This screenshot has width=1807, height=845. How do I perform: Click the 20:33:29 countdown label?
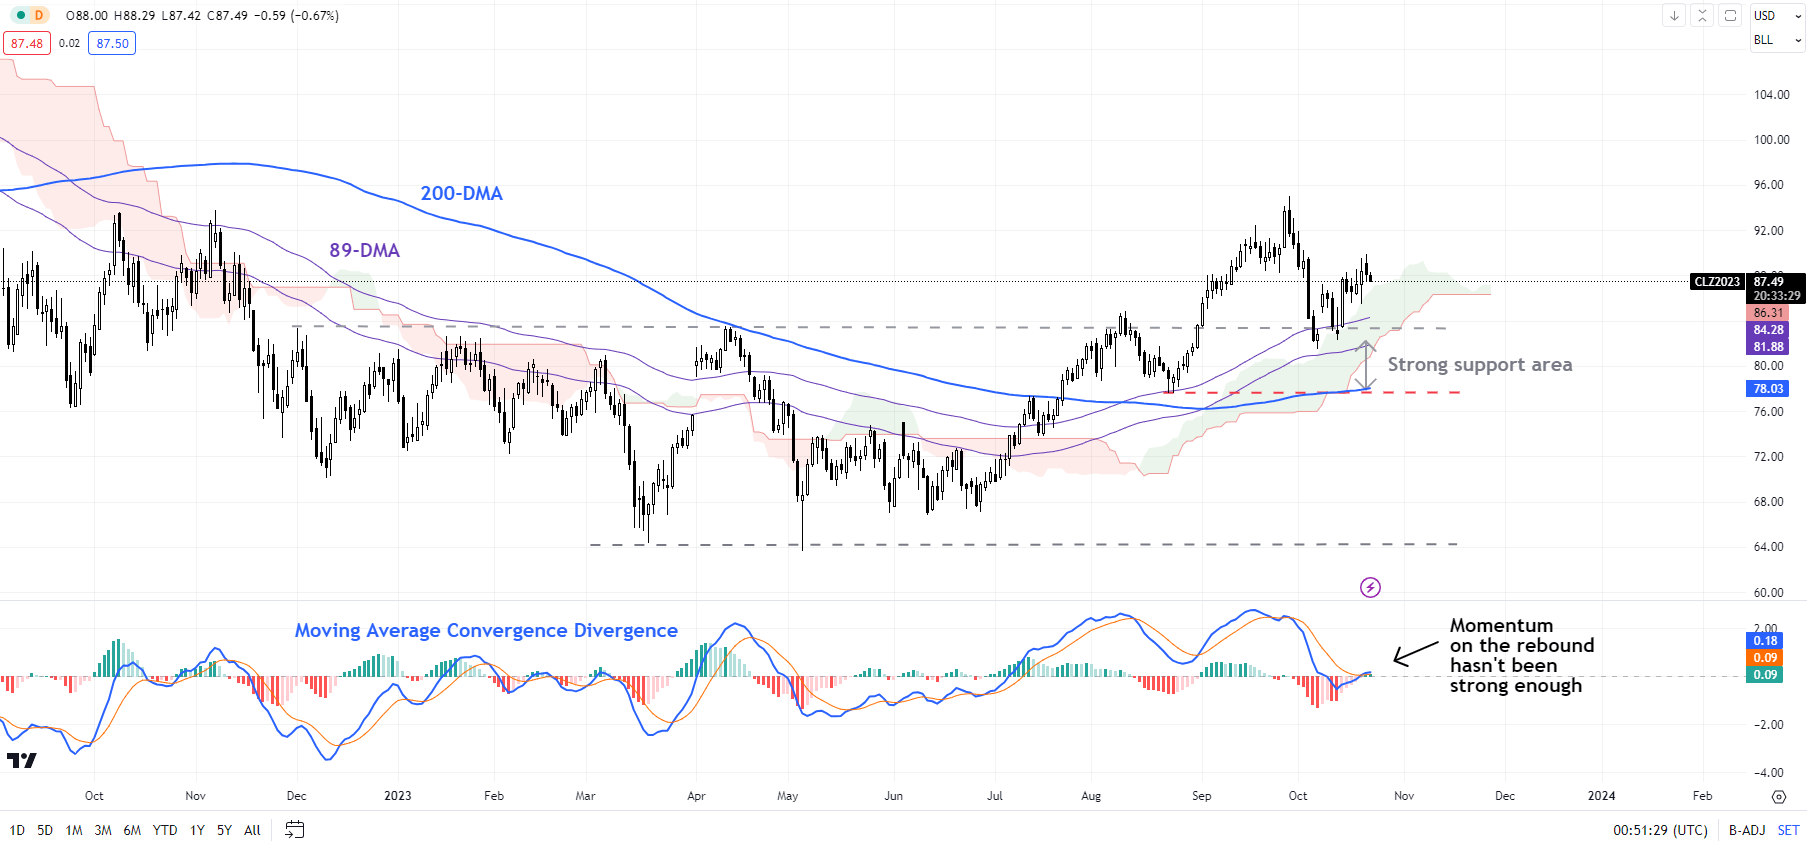click(x=1776, y=296)
